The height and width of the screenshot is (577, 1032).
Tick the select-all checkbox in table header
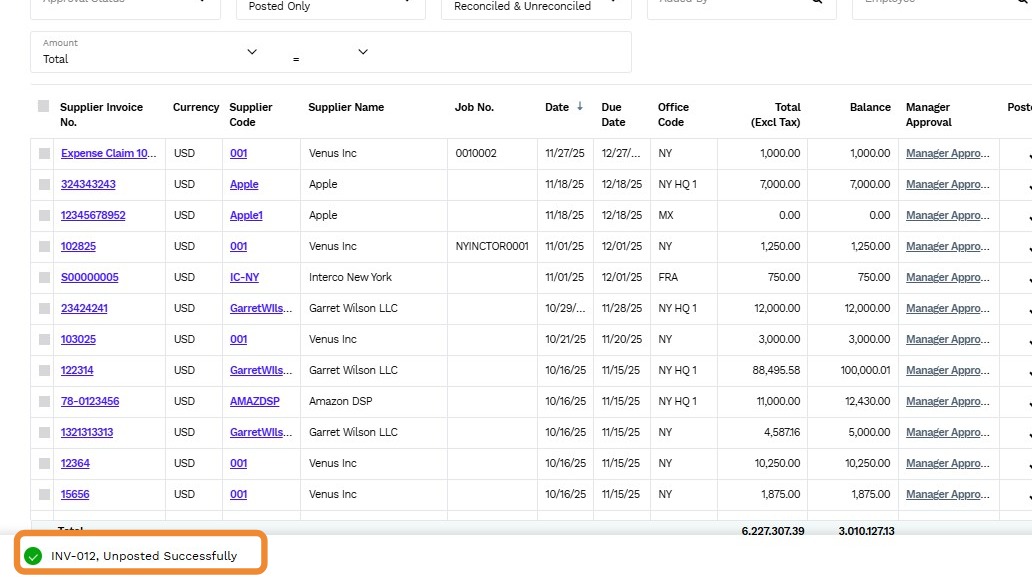tap(43, 107)
